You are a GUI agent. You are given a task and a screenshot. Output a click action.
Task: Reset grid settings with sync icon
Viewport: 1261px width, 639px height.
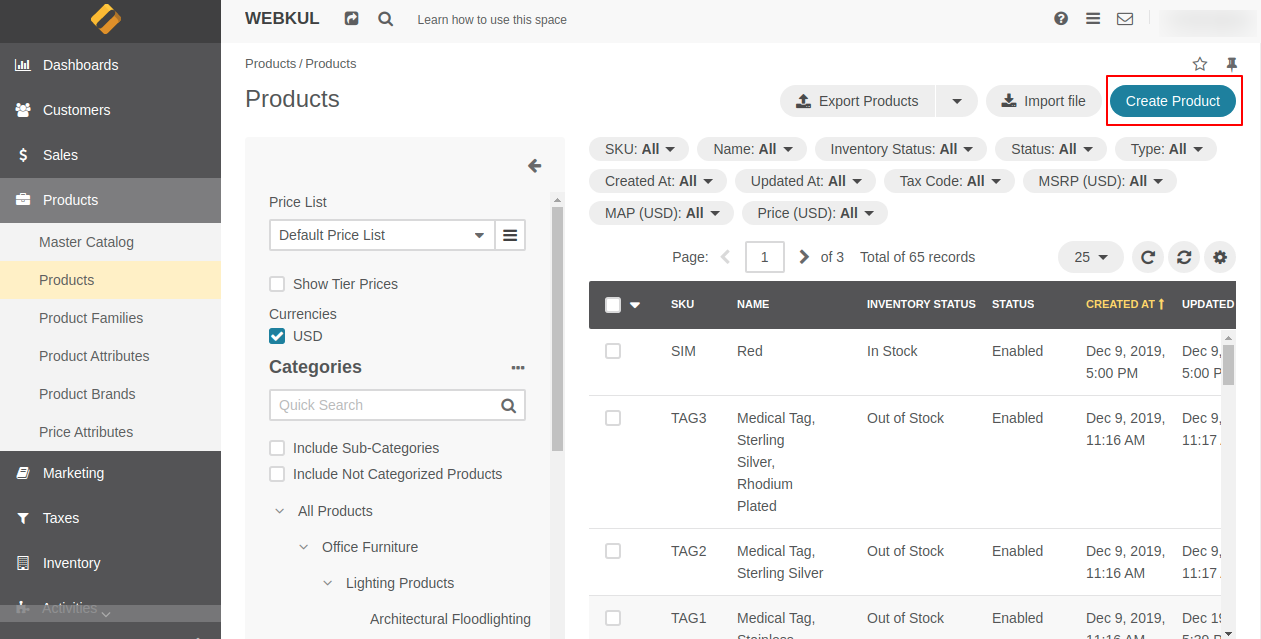coord(1184,257)
